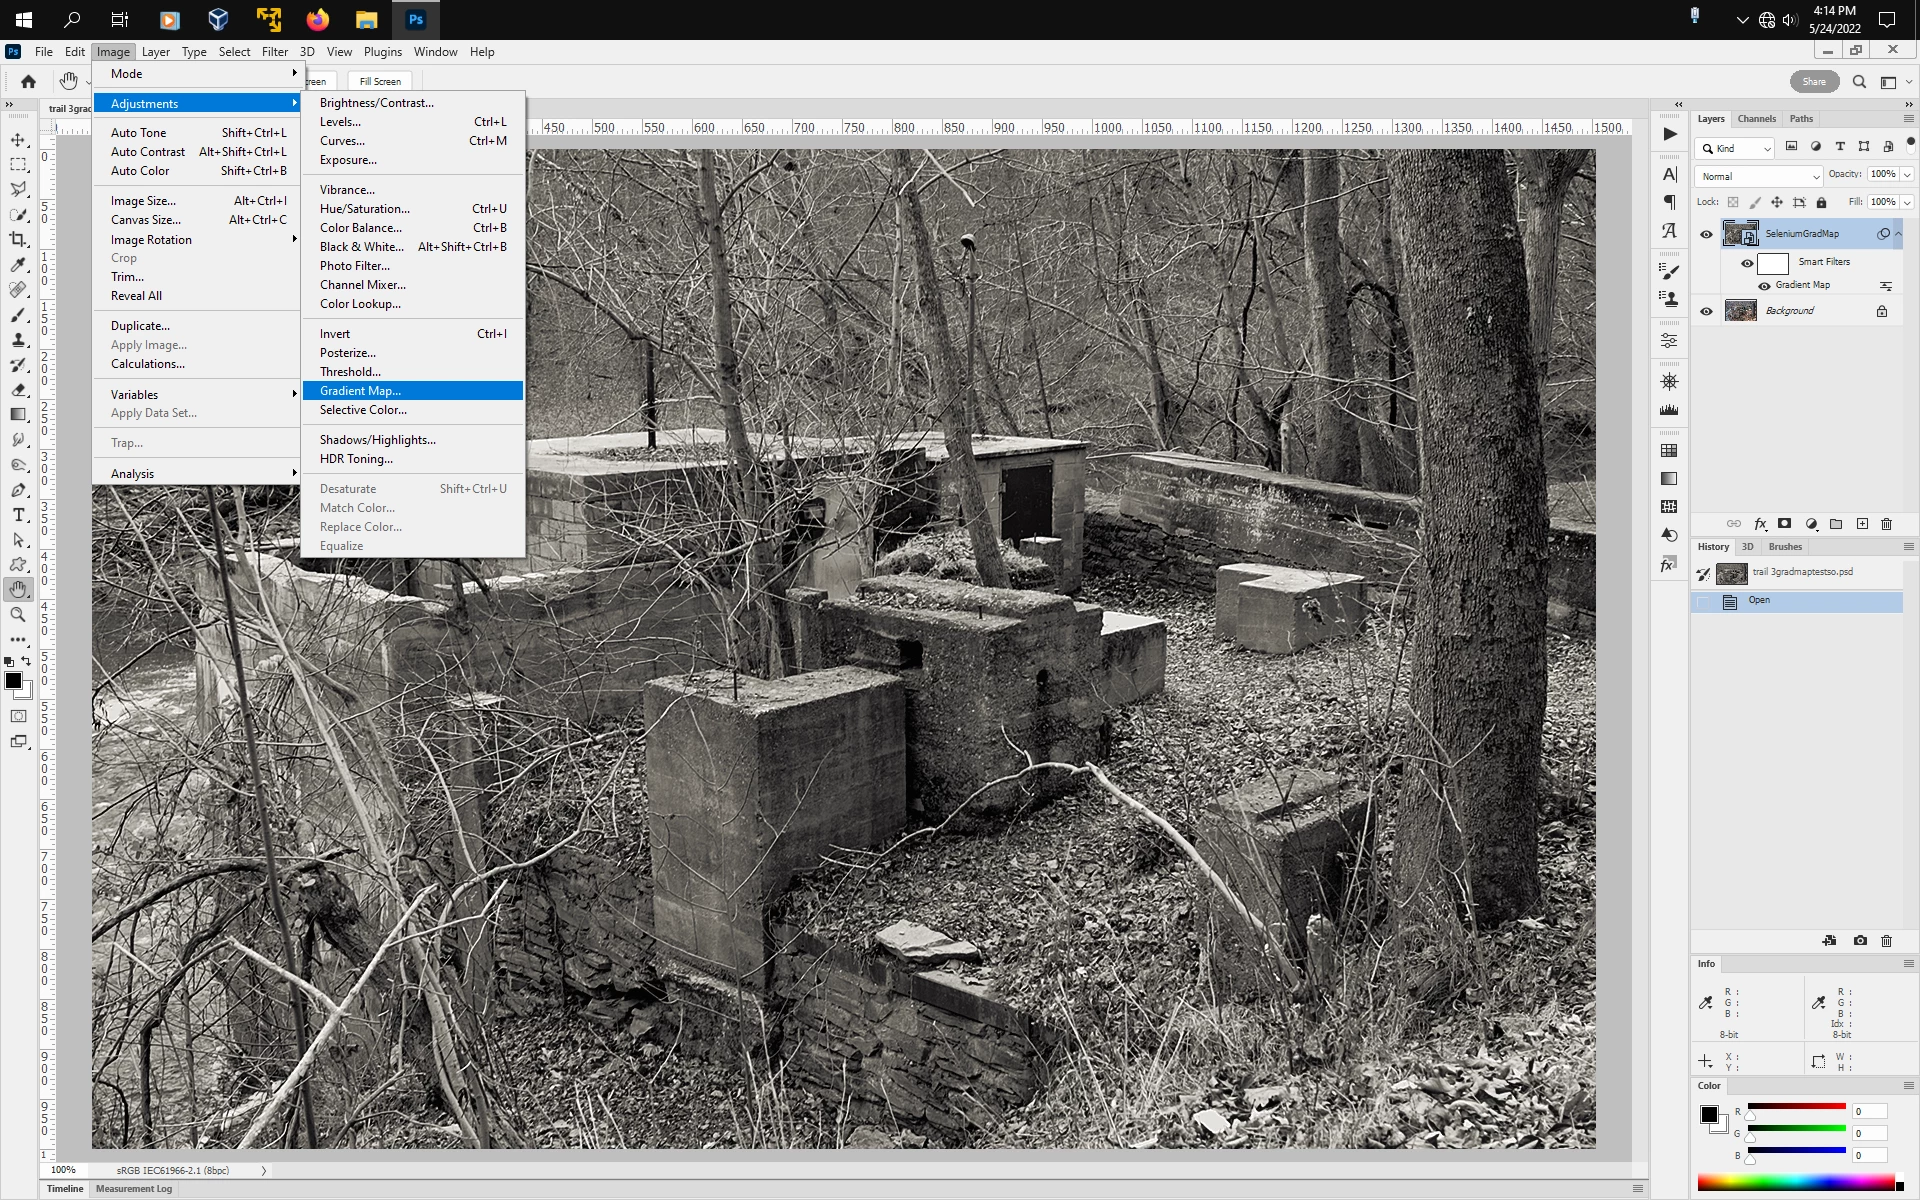Switch to the Channels tab

pos(1756,119)
